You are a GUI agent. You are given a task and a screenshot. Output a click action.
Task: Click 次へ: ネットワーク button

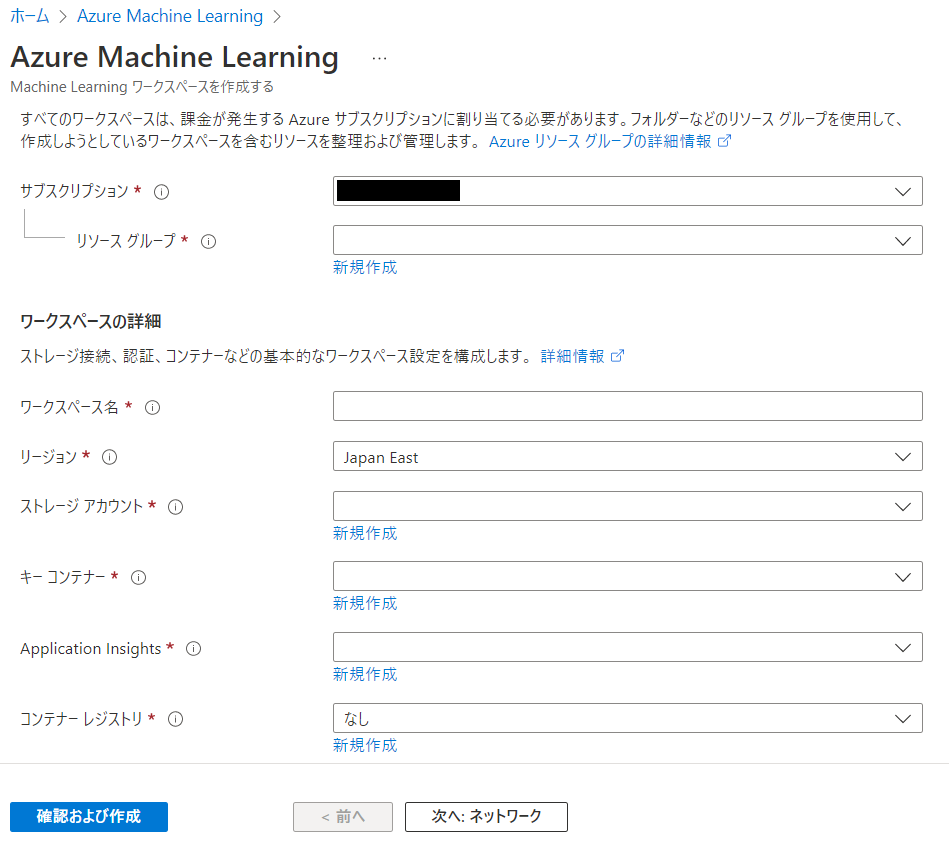486,817
